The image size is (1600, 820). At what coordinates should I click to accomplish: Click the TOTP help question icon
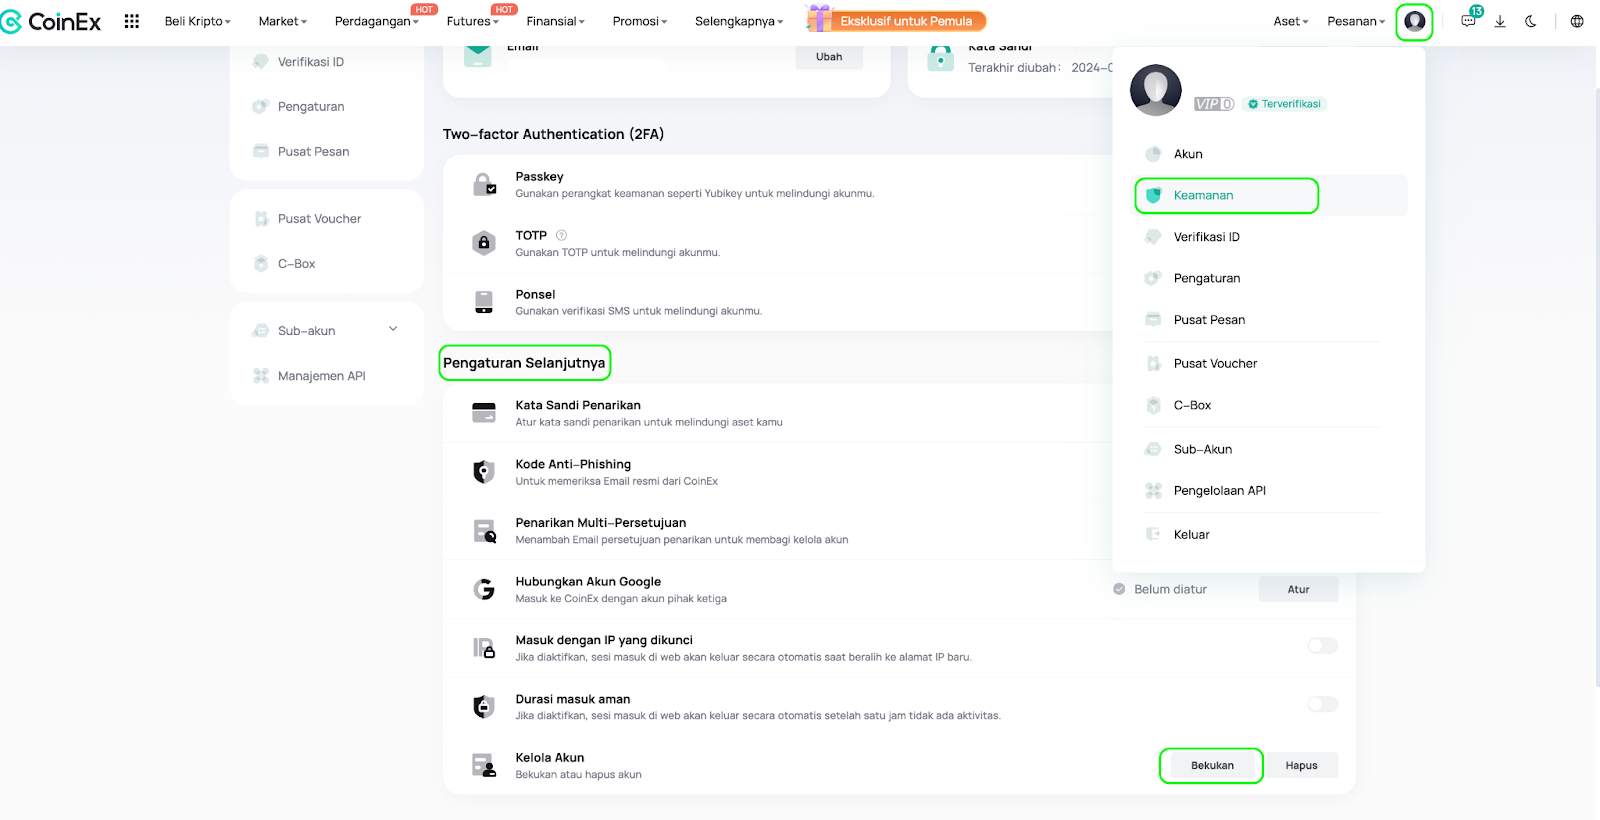561,236
